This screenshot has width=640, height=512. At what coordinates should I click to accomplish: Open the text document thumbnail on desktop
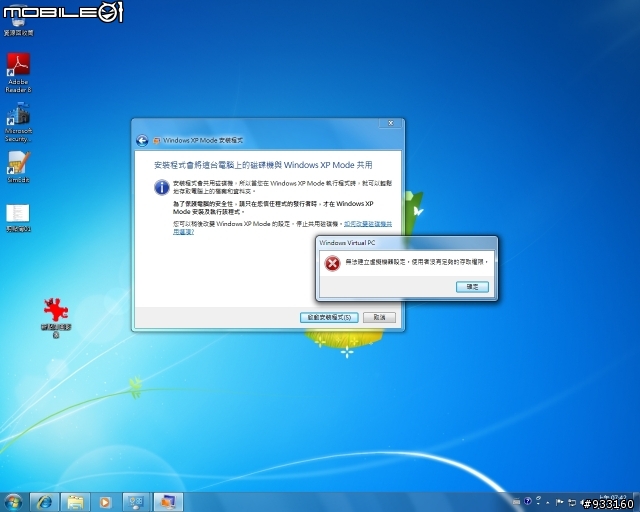[18, 218]
